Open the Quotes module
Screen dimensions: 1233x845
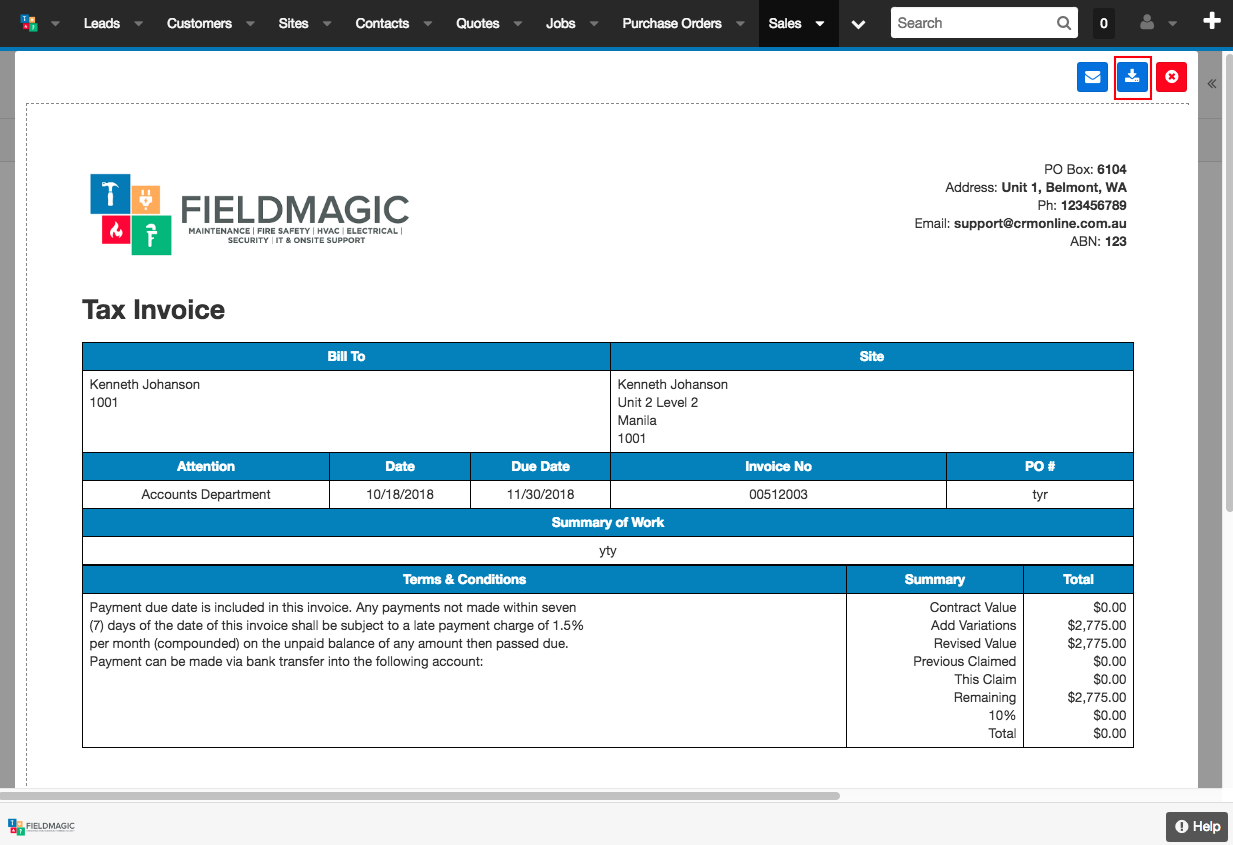pos(478,23)
